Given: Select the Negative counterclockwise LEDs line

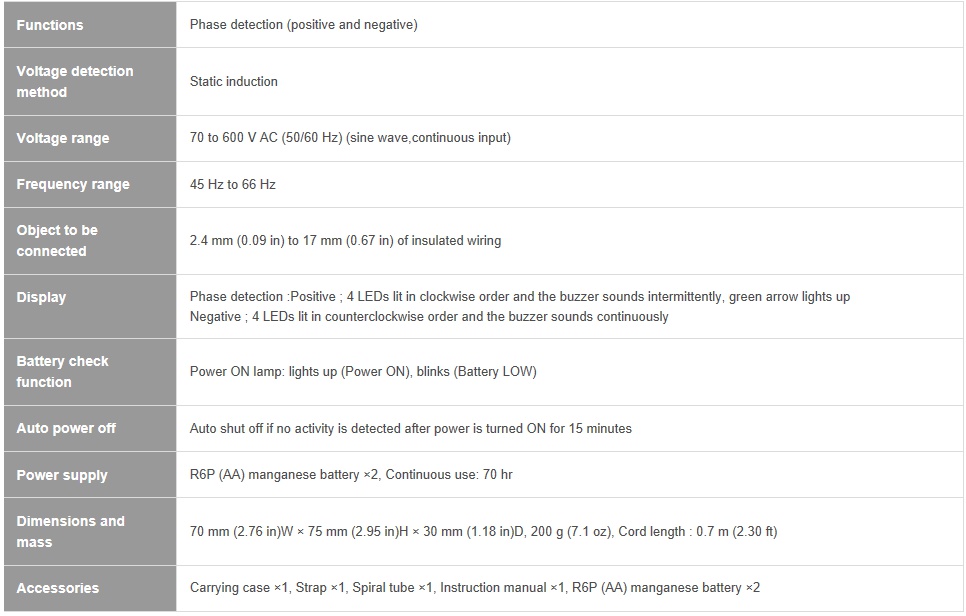Looking at the screenshot, I should coord(429,317).
